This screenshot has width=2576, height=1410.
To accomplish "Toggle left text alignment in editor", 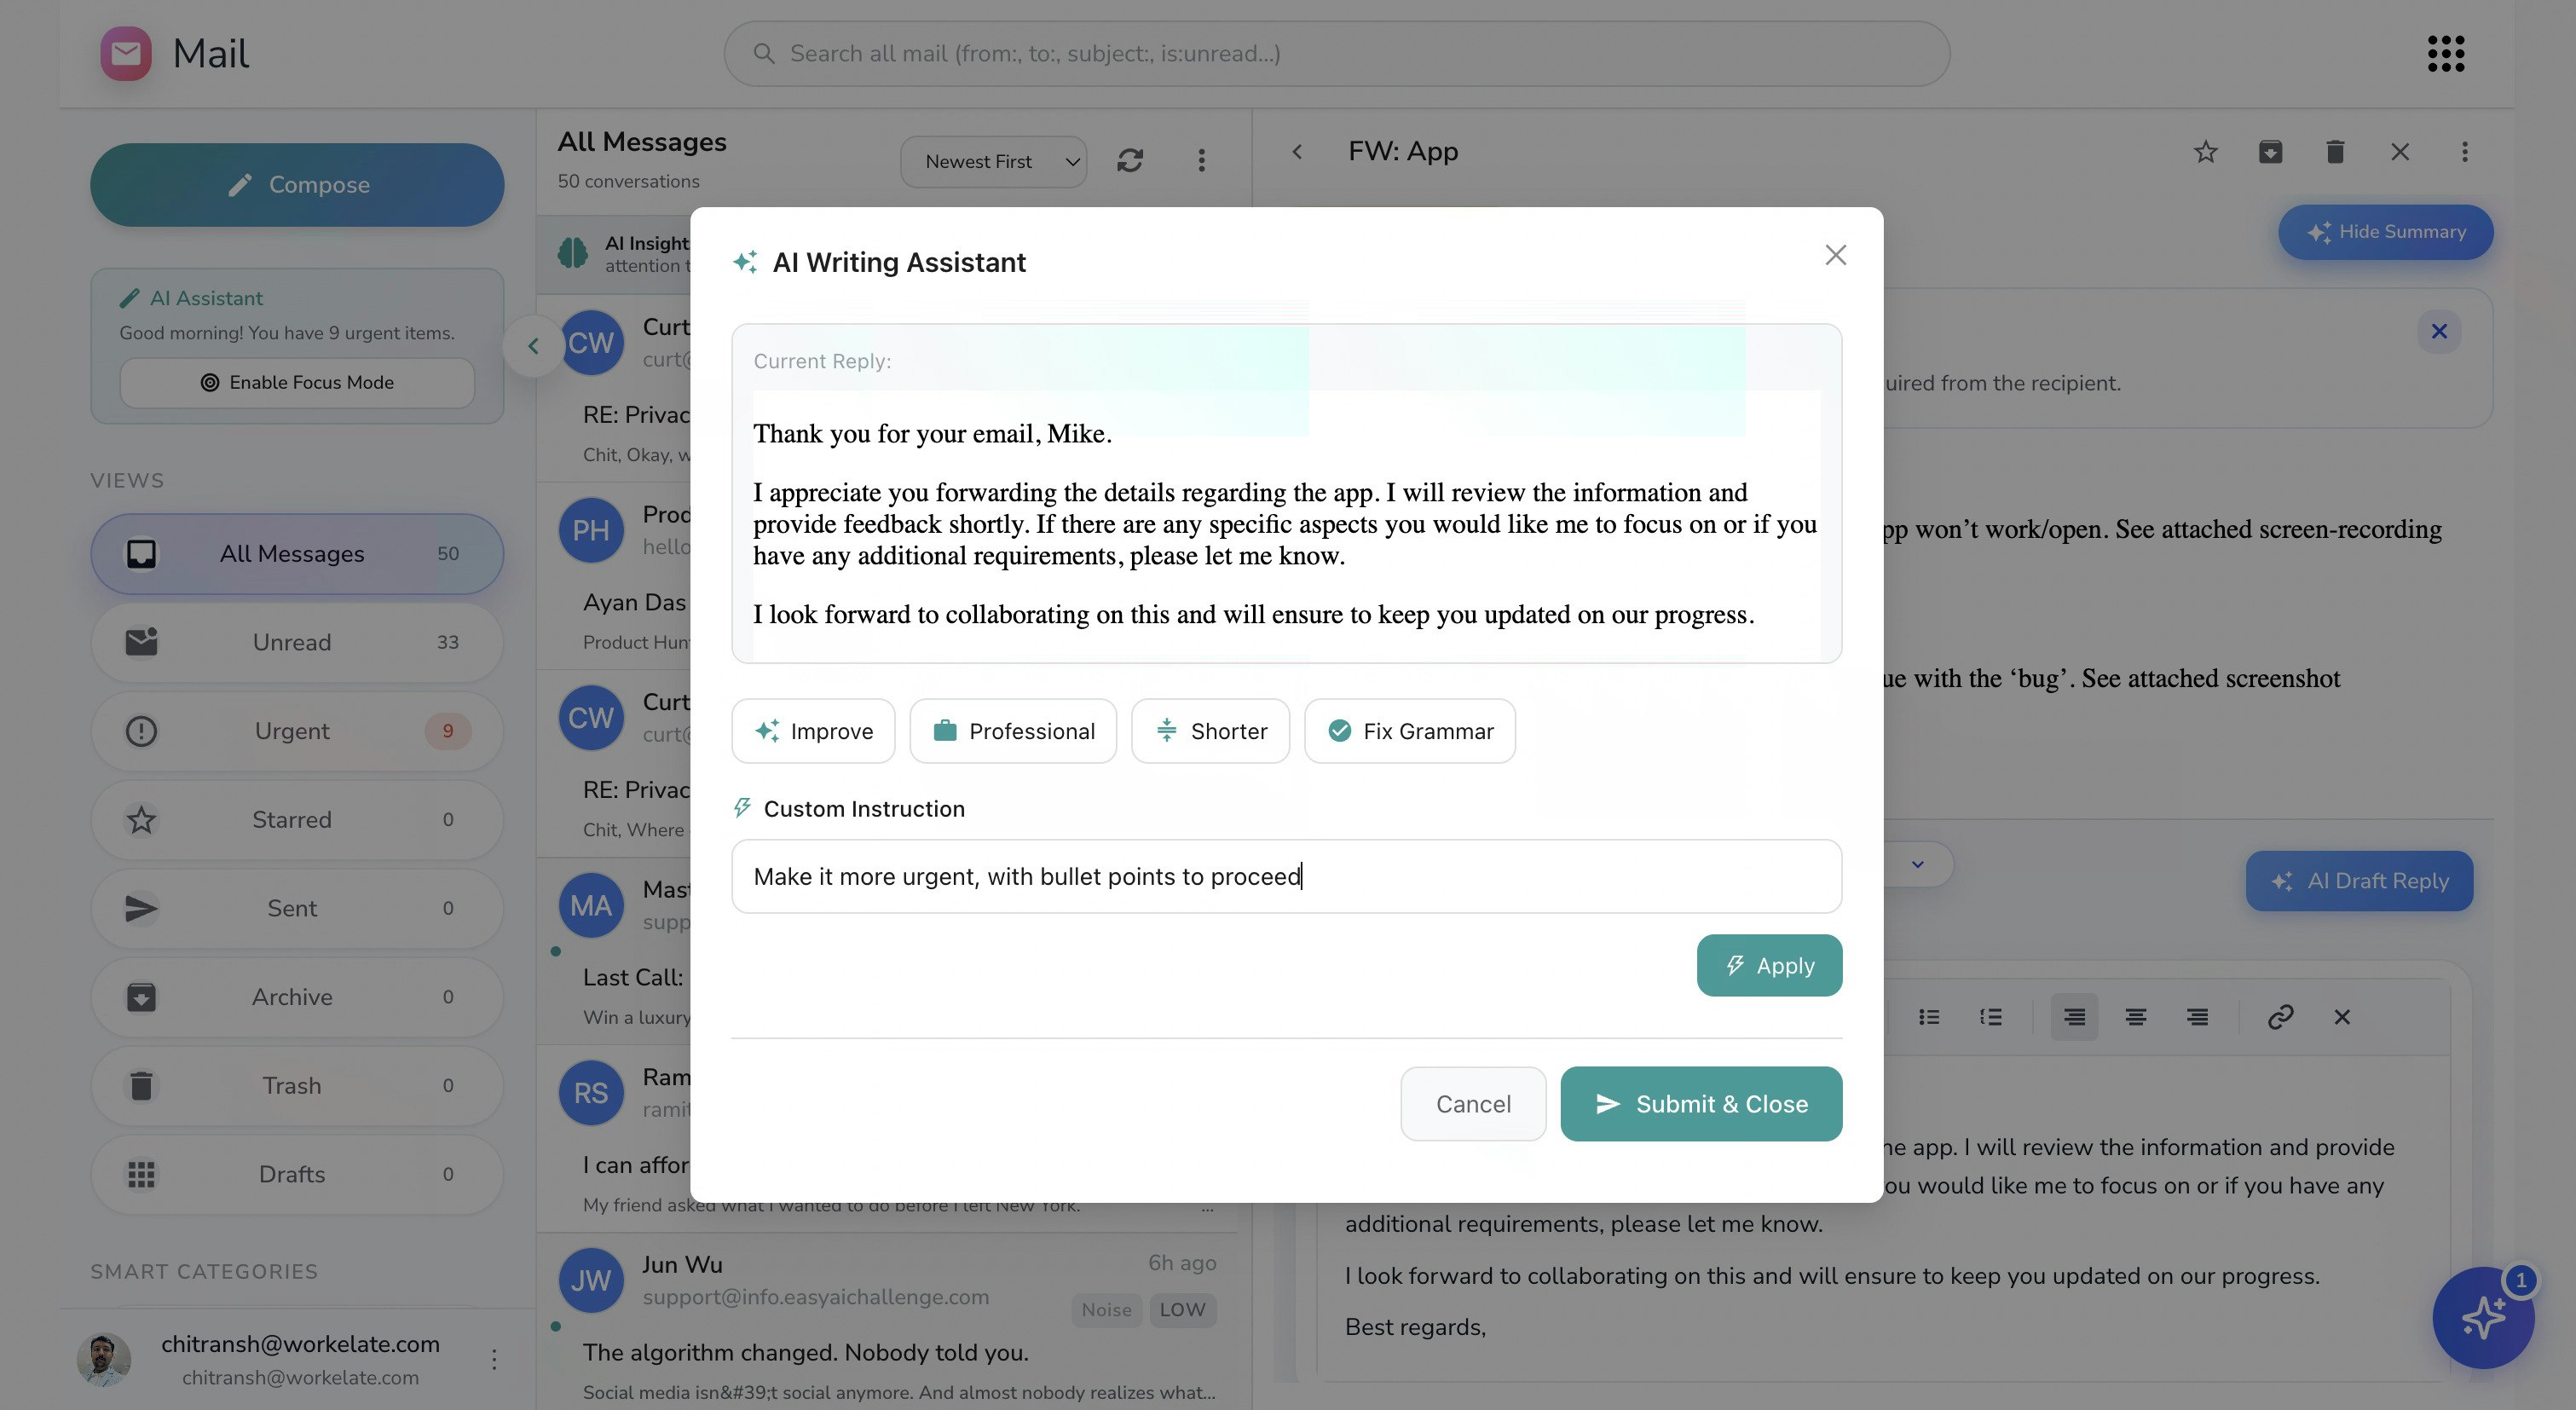I will 2074,1017.
